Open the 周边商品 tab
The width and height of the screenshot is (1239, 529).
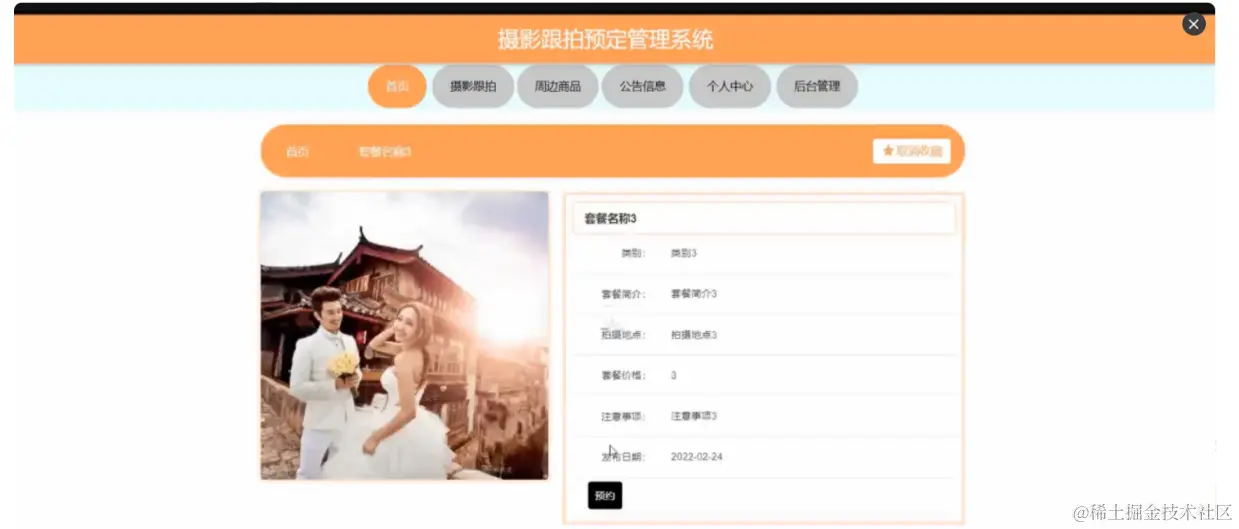pos(557,86)
